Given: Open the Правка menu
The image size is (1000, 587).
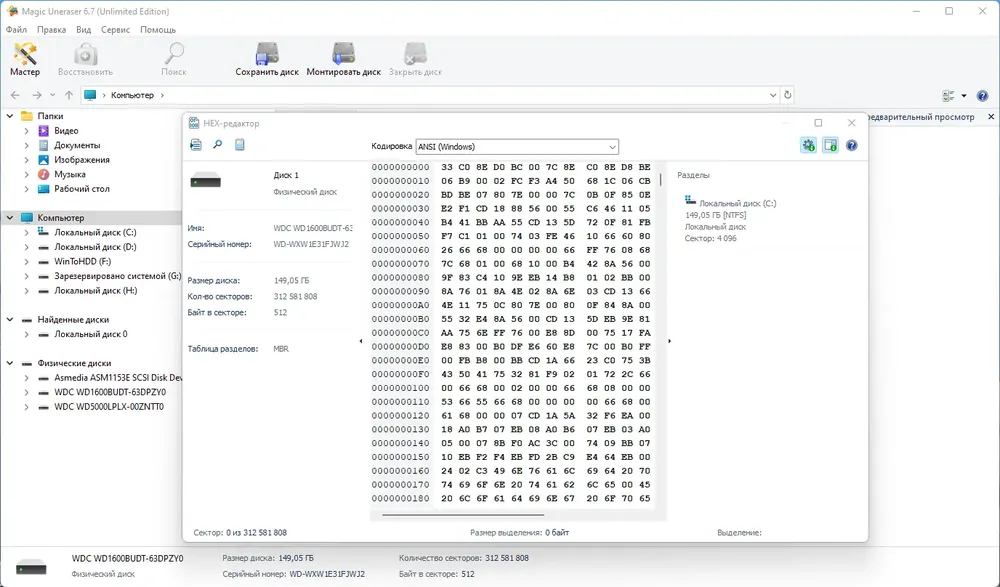Looking at the screenshot, I should pos(51,29).
